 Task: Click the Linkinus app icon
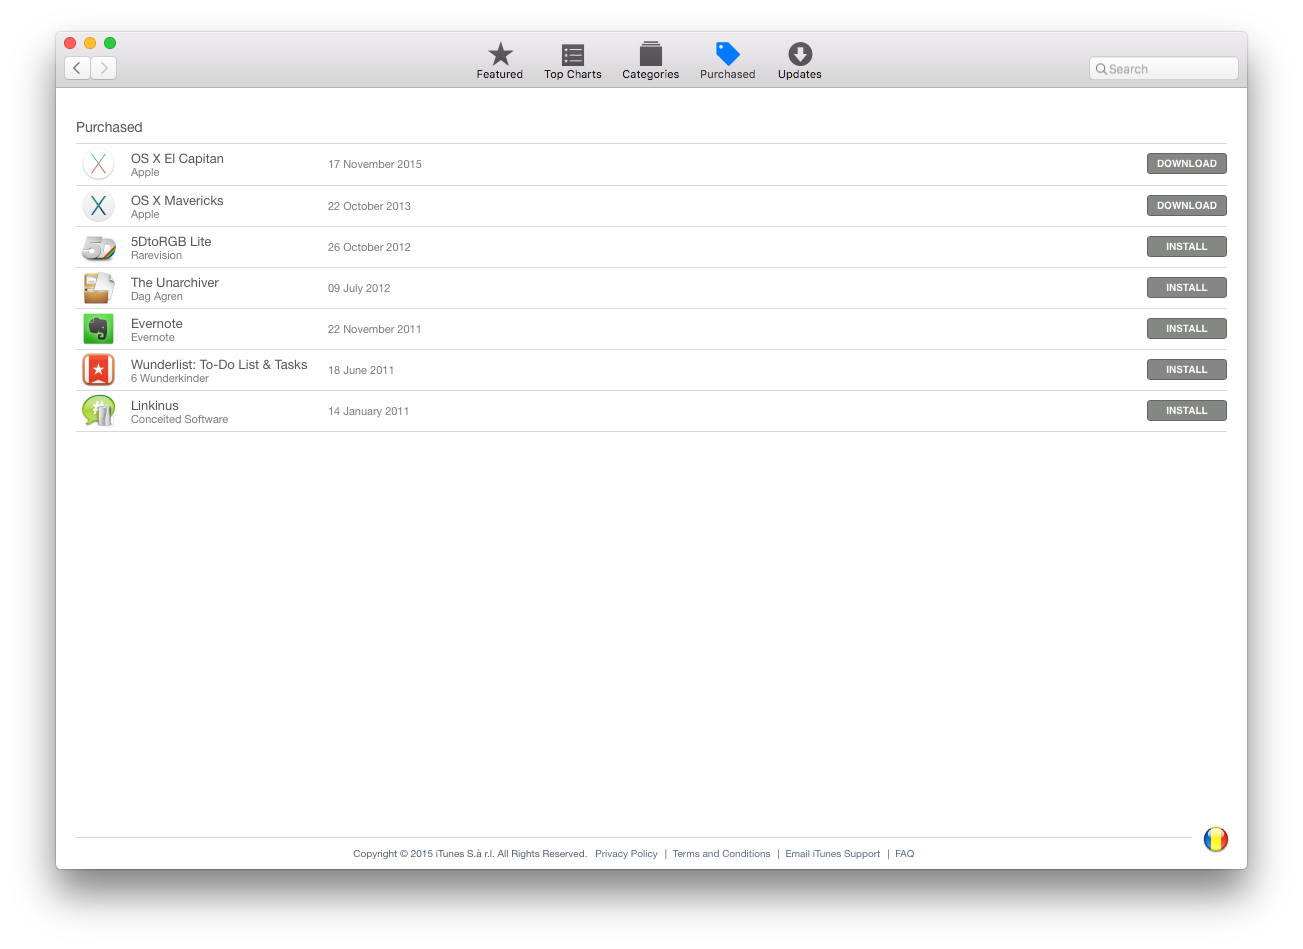98,411
